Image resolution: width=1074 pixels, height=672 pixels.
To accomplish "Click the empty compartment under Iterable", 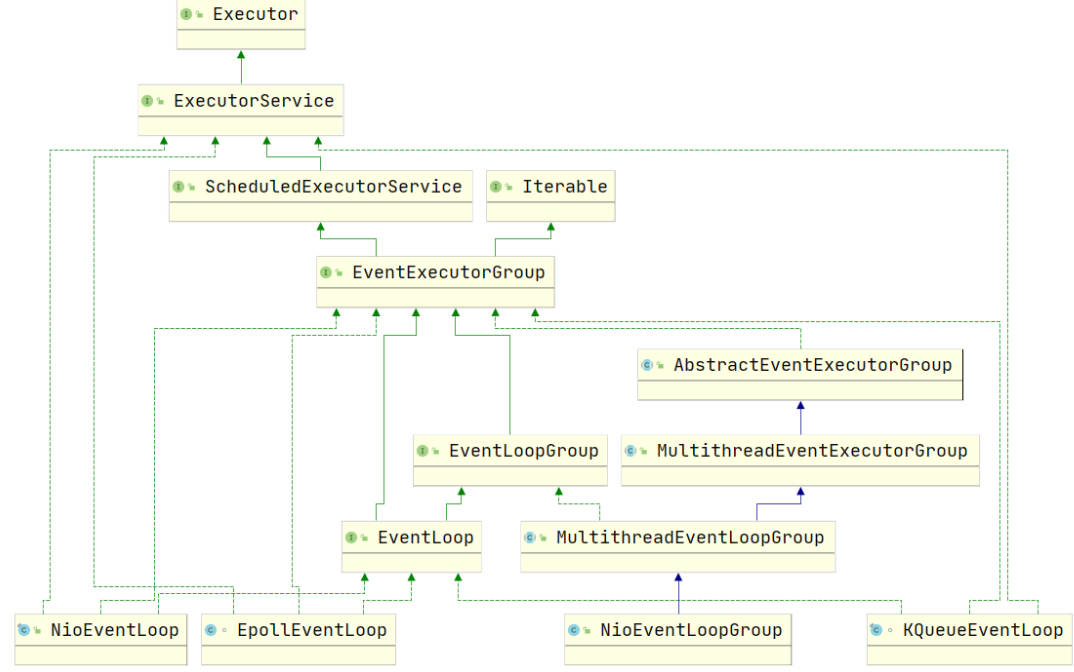I will point(550,211).
